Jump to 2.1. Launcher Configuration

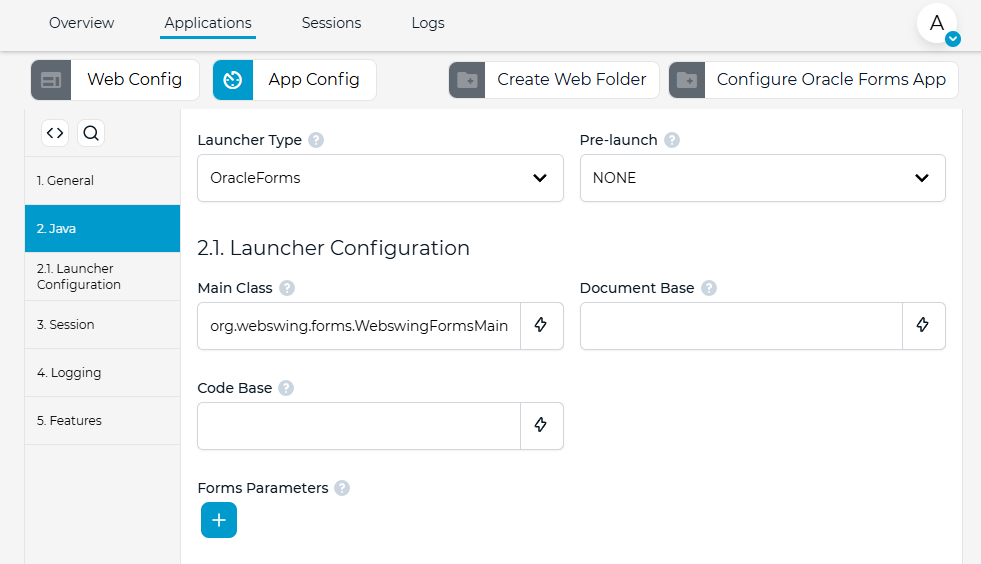pos(103,276)
